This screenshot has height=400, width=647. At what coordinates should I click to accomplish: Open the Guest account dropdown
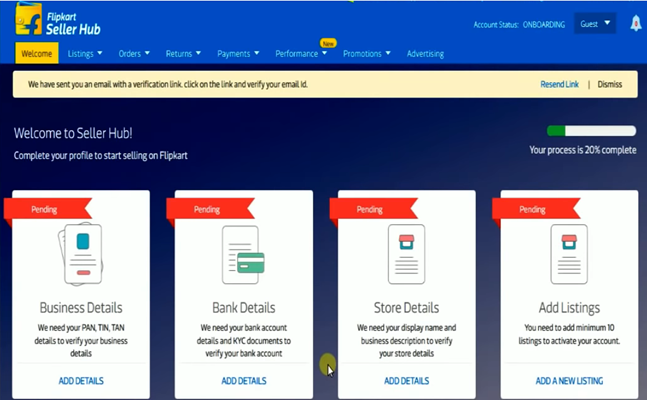click(595, 24)
